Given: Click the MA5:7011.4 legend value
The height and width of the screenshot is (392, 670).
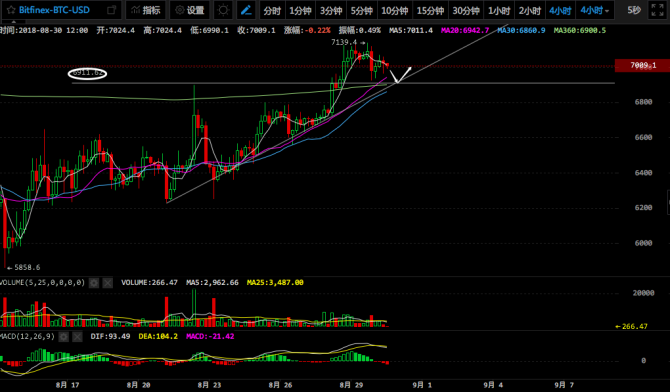Looking at the screenshot, I should pyautogui.click(x=411, y=30).
